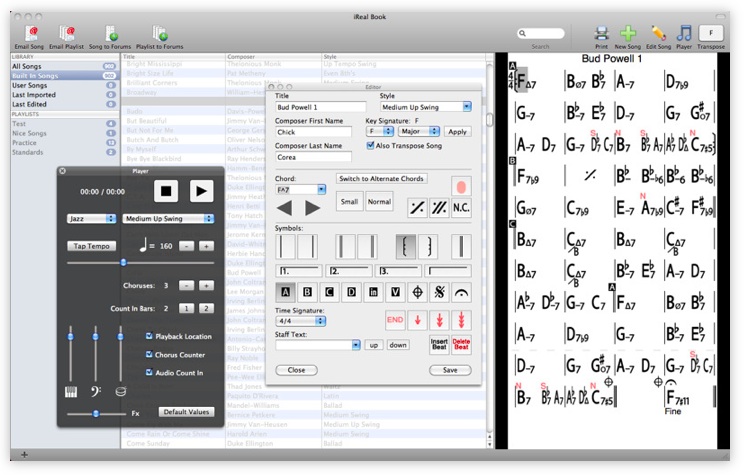
Task: Adjust the Fx slider in Player
Action: click(96, 413)
